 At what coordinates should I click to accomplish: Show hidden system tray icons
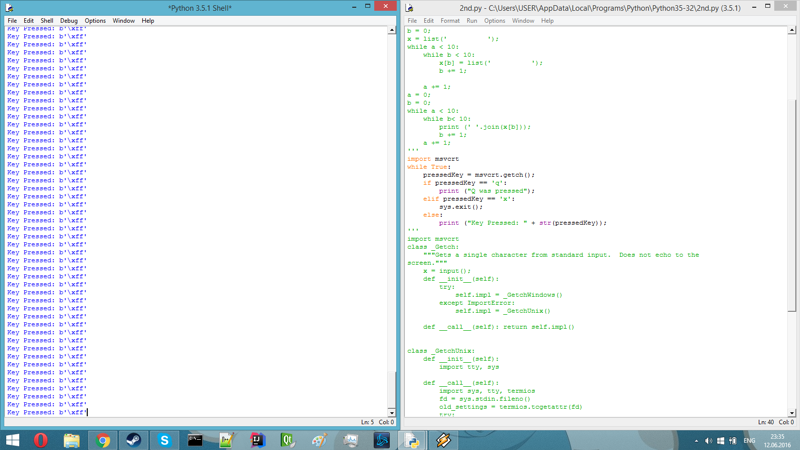pos(696,441)
